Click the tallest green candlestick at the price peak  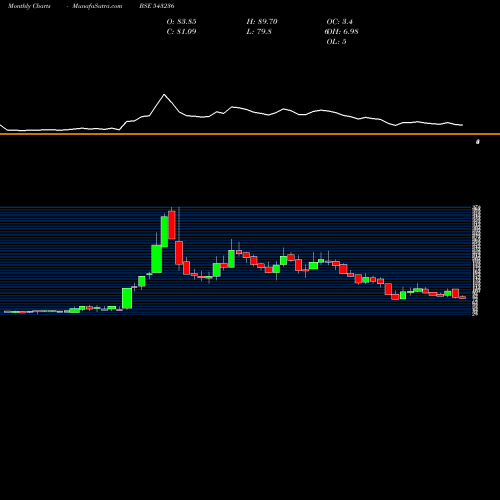pyautogui.click(x=164, y=231)
